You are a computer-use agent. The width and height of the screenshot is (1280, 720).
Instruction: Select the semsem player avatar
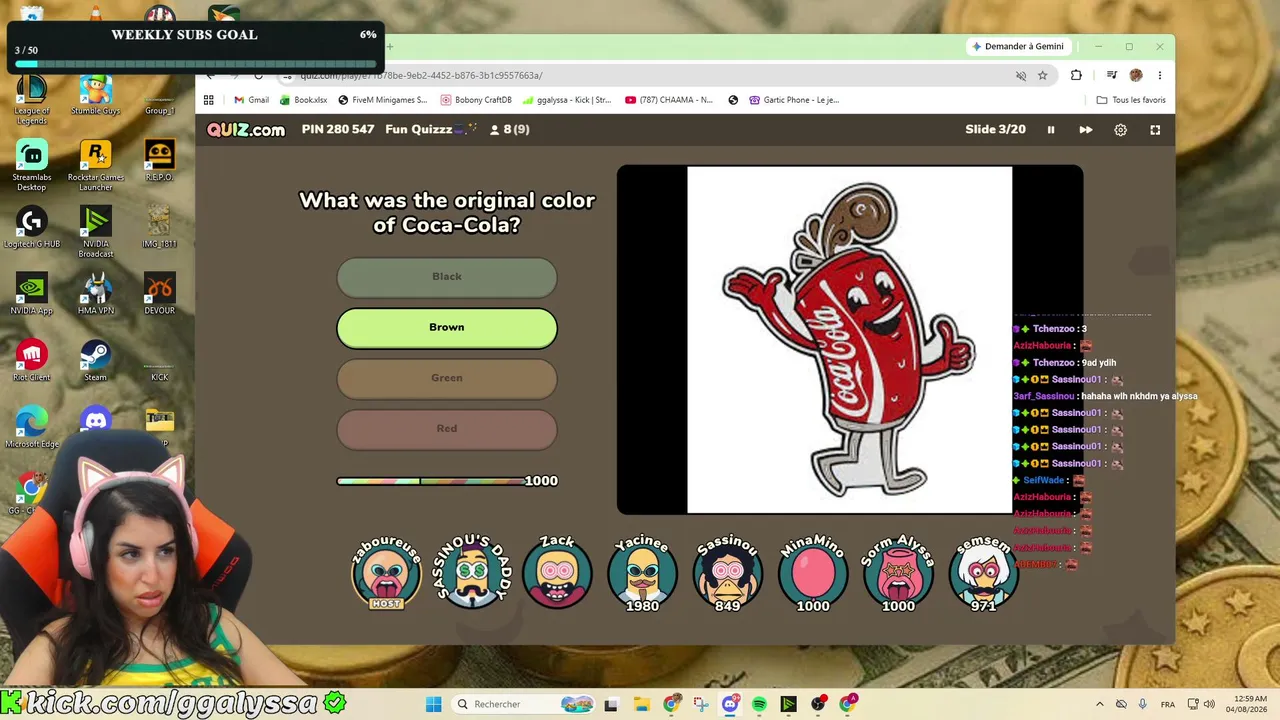[x=984, y=573]
